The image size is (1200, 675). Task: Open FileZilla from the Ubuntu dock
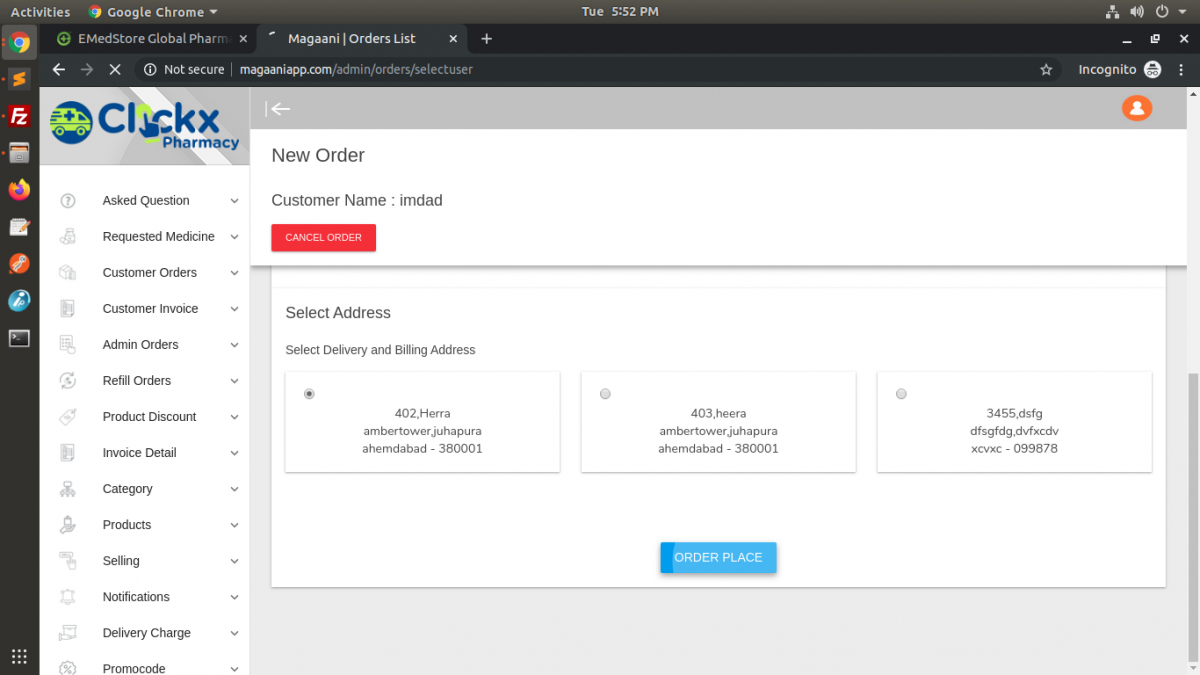click(19, 116)
